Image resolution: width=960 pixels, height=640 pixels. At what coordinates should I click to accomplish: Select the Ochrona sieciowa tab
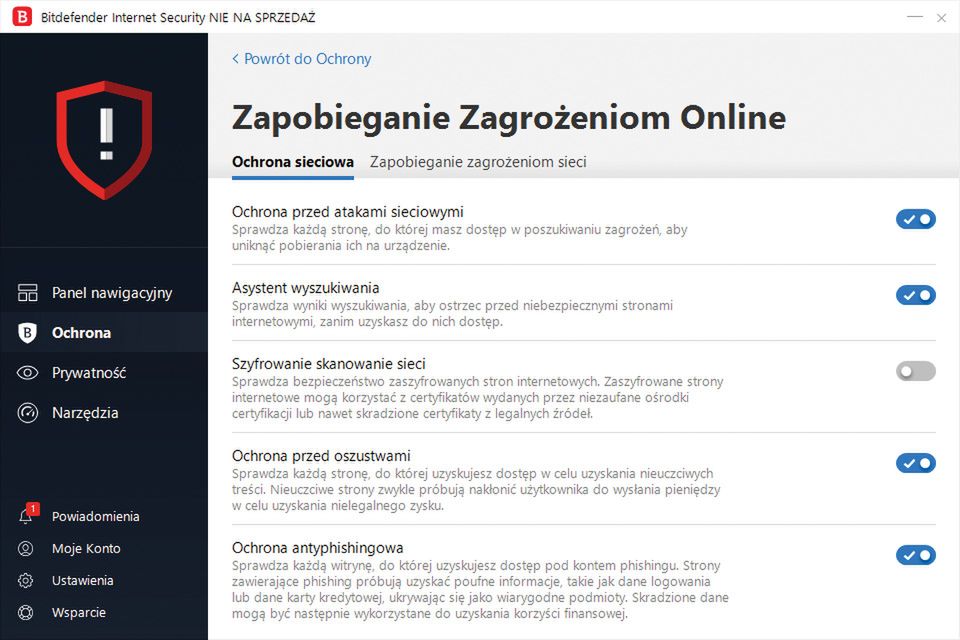(x=292, y=162)
